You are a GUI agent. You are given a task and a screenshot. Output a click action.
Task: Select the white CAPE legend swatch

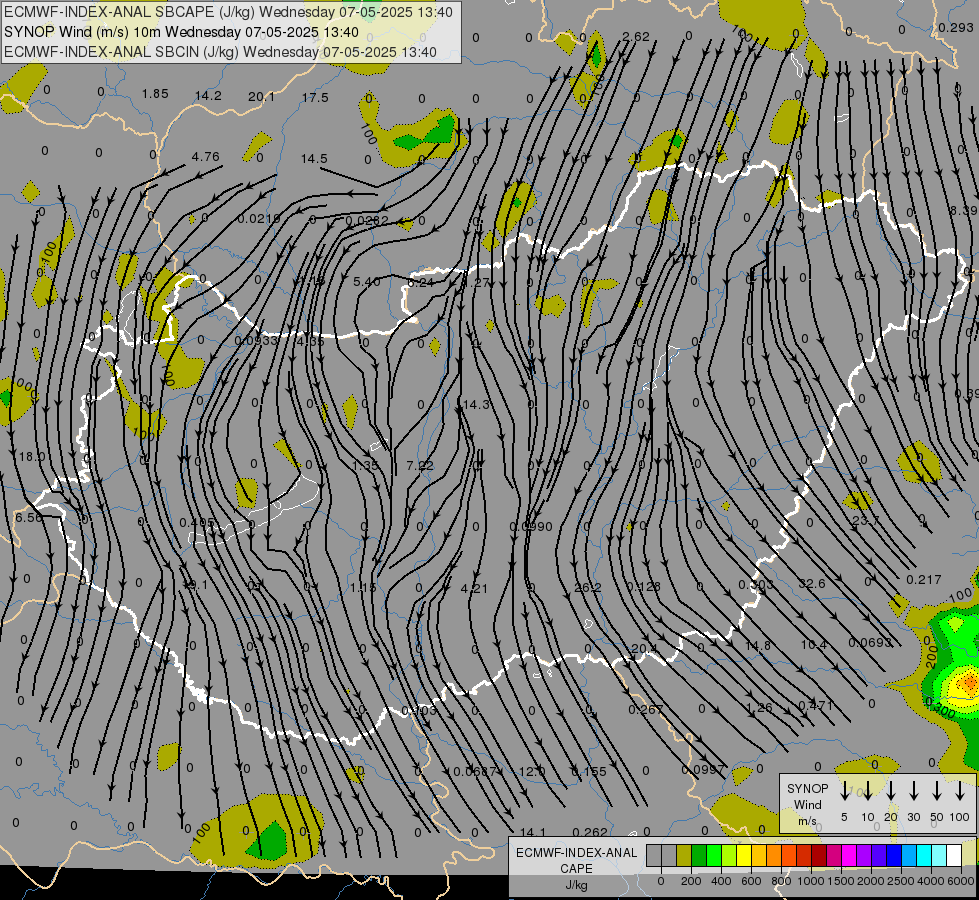pos(954,856)
